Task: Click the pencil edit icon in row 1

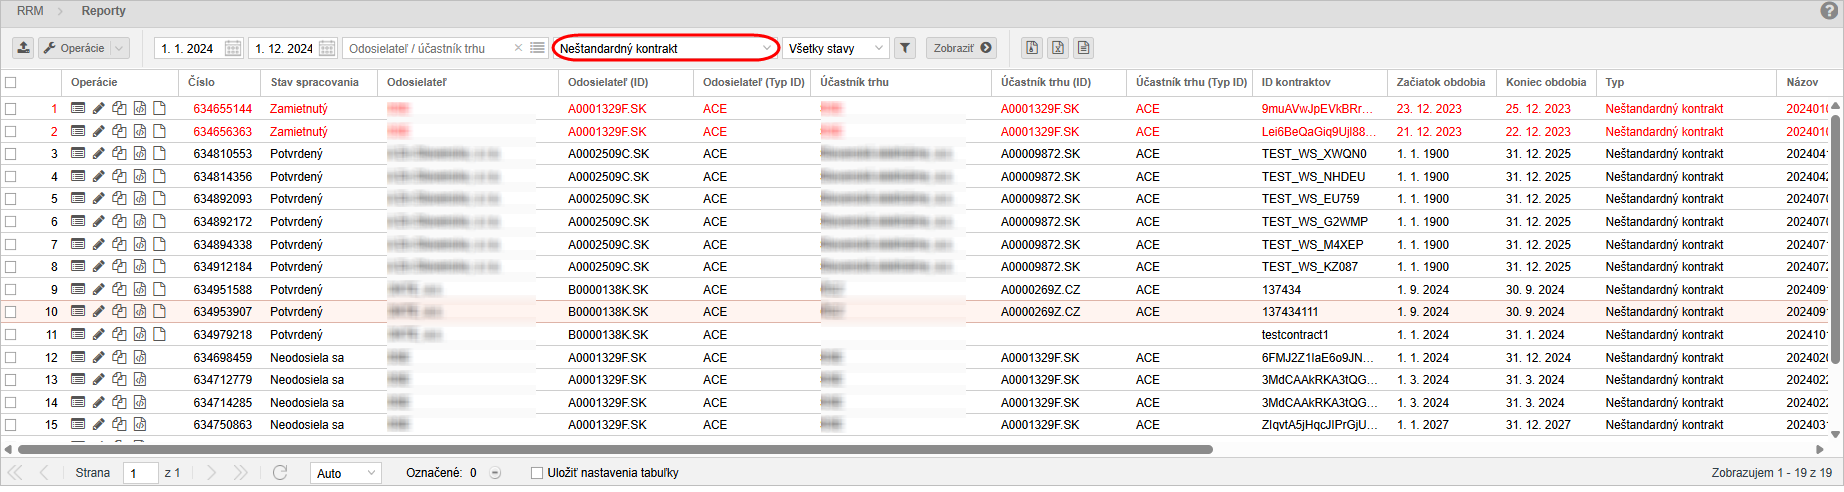Action: (x=98, y=108)
